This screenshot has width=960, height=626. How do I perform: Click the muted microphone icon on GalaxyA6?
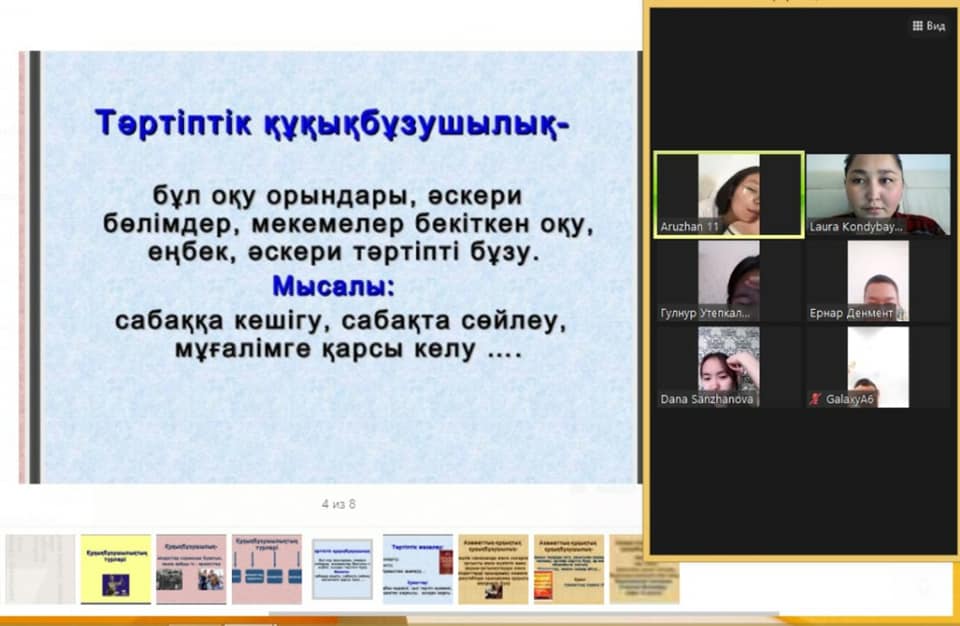tap(816, 399)
